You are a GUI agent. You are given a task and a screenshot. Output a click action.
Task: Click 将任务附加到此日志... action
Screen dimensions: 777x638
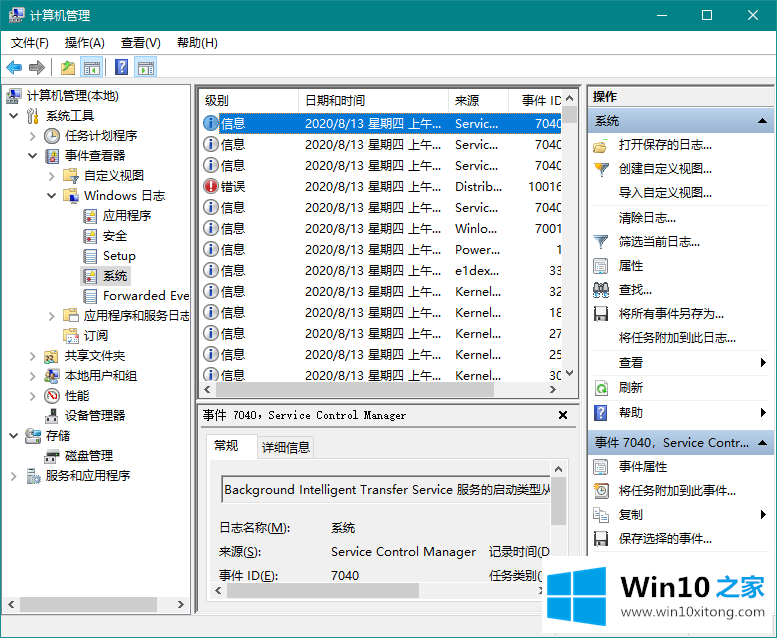(677, 338)
